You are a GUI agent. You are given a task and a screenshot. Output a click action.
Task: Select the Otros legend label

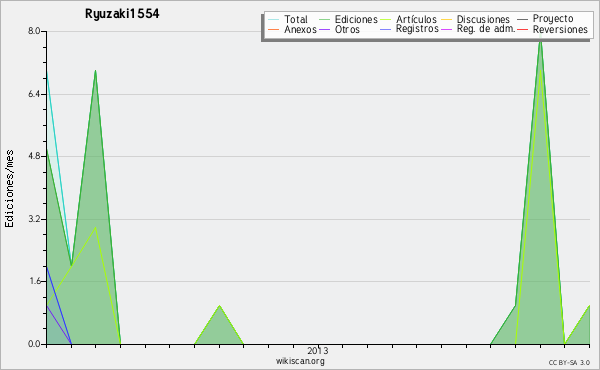[347, 29]
